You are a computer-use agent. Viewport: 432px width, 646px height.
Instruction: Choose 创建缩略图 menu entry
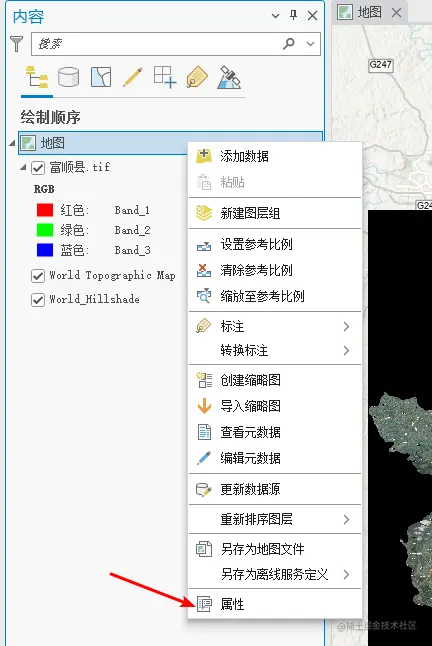[275, 380]
